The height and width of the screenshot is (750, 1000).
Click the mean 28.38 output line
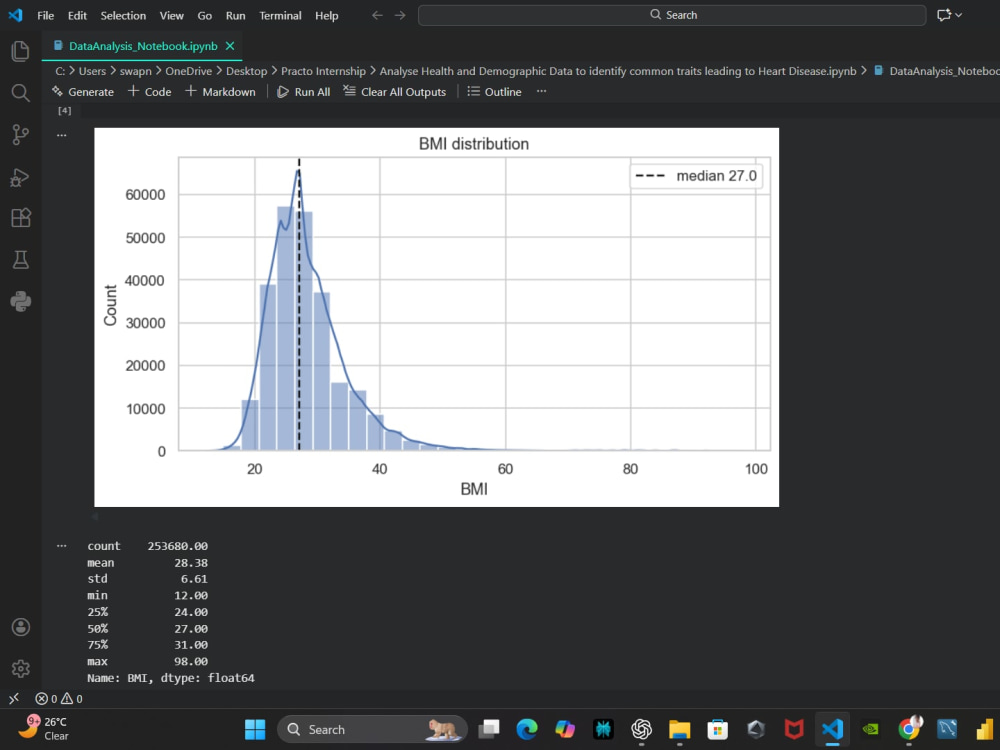[147, 562]
